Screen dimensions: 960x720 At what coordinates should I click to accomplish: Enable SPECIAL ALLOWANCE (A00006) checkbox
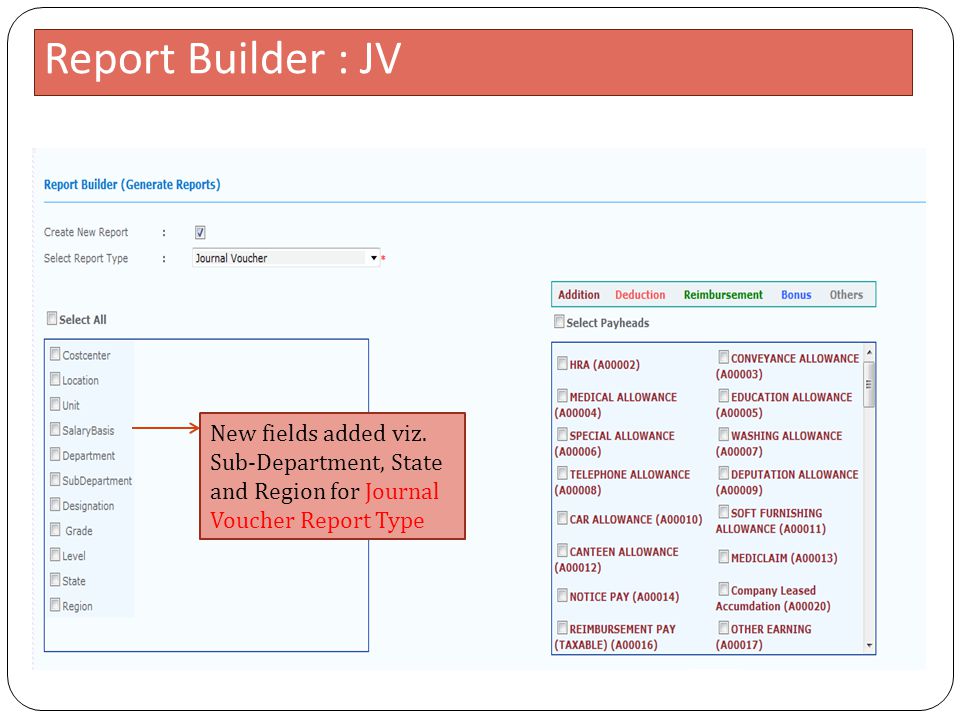[x=562, y=434]
